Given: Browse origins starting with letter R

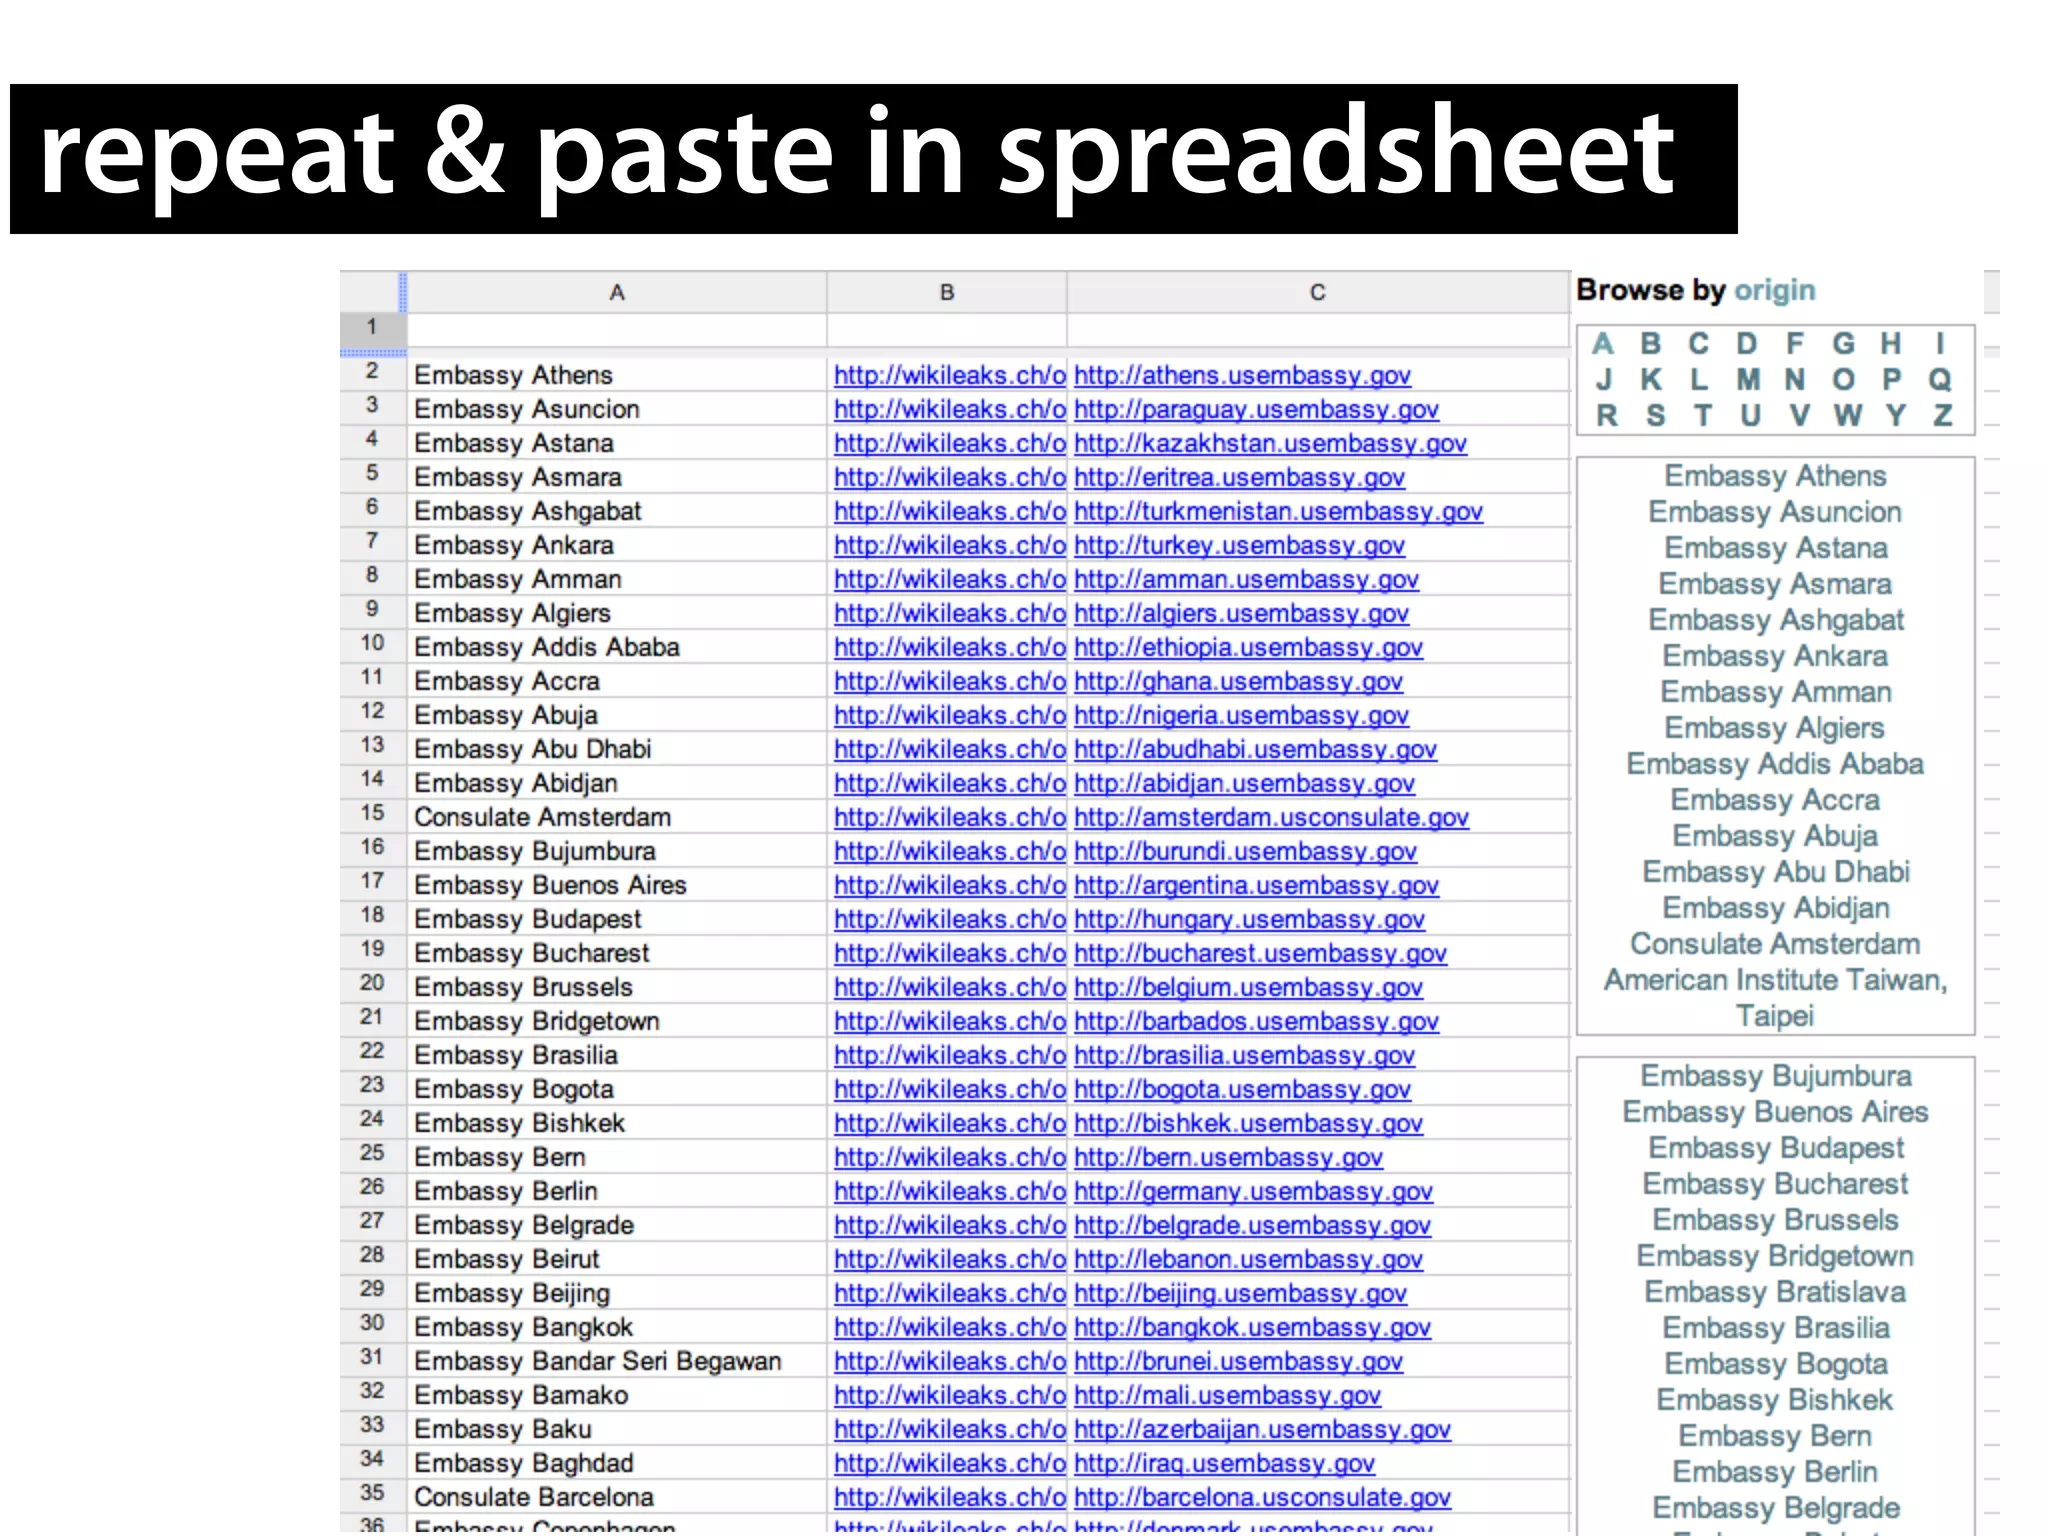Looking at the screenshot, I should (x=1607, y=416).
